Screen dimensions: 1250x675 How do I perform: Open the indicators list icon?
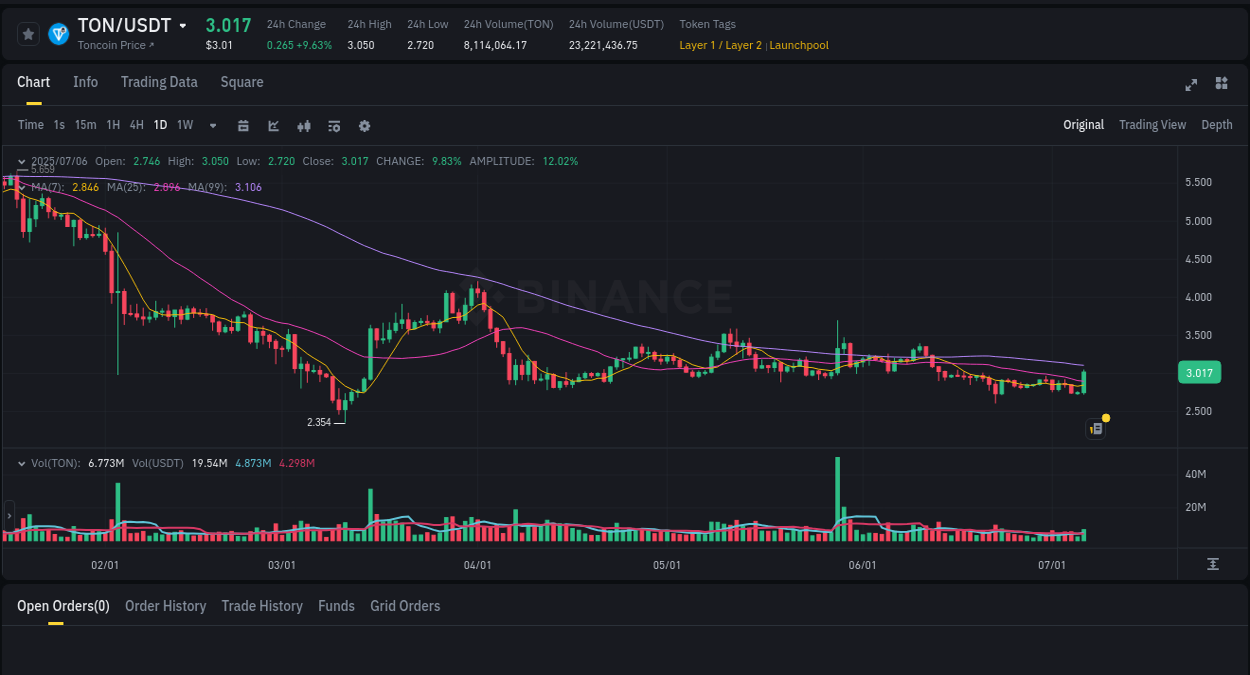click(334, 125)
